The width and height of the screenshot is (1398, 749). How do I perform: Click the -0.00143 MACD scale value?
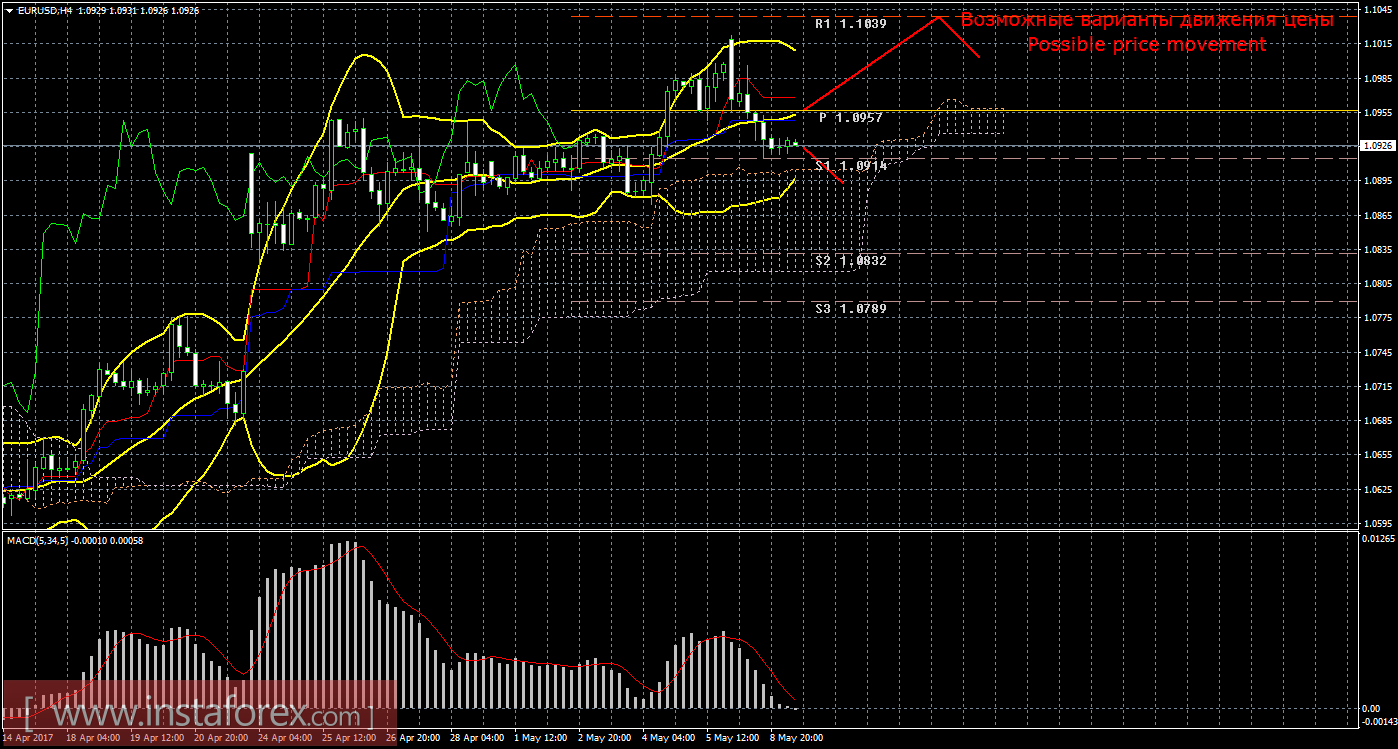pyautogui.click(x=1378, y=721)
